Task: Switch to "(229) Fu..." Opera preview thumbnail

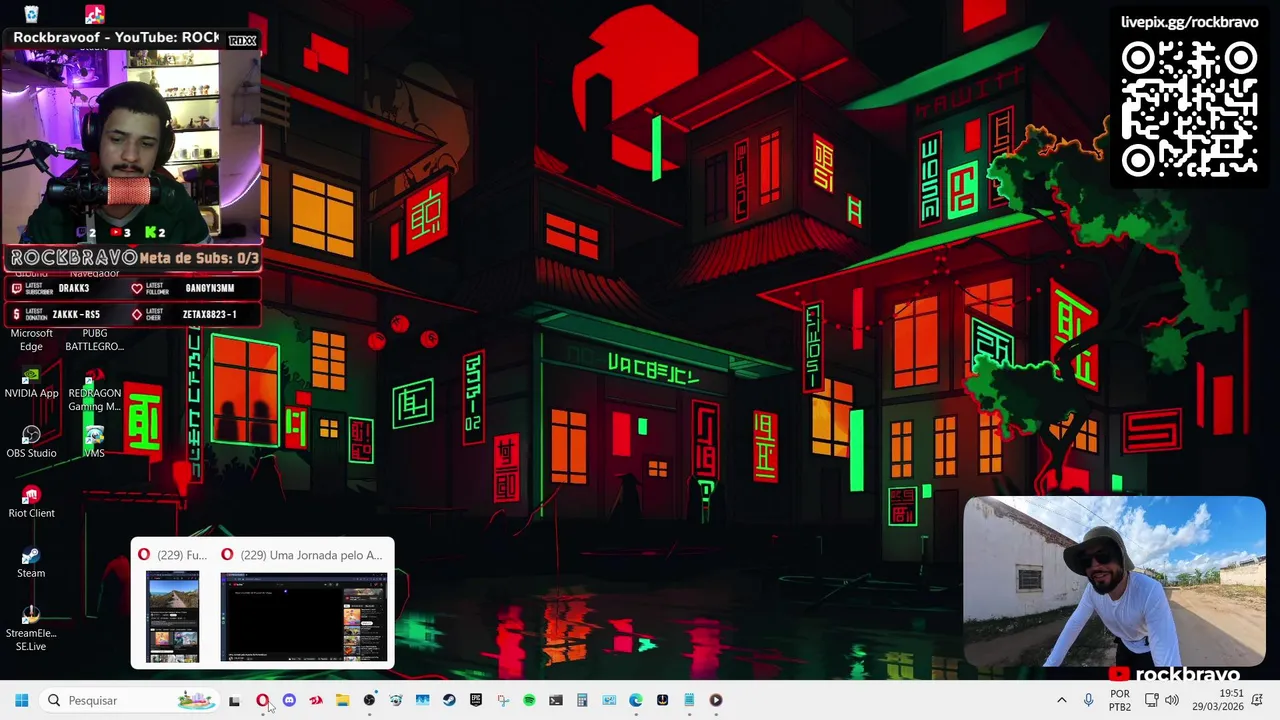Action: coord(173,605)
